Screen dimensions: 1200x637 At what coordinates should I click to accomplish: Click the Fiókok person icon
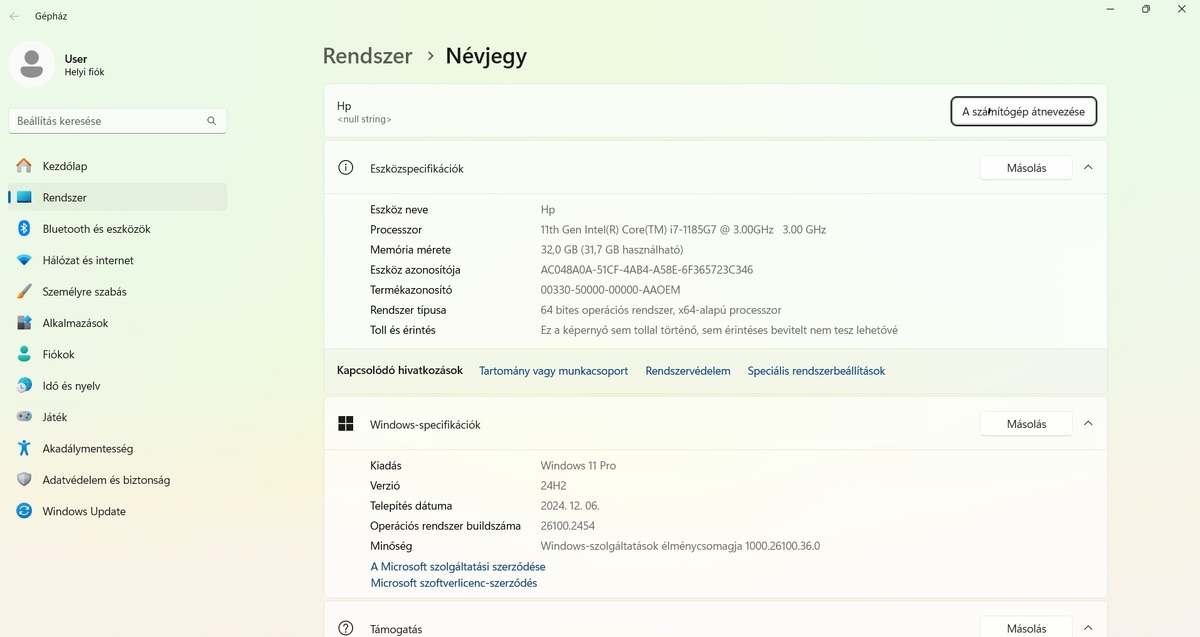point(24,354)
